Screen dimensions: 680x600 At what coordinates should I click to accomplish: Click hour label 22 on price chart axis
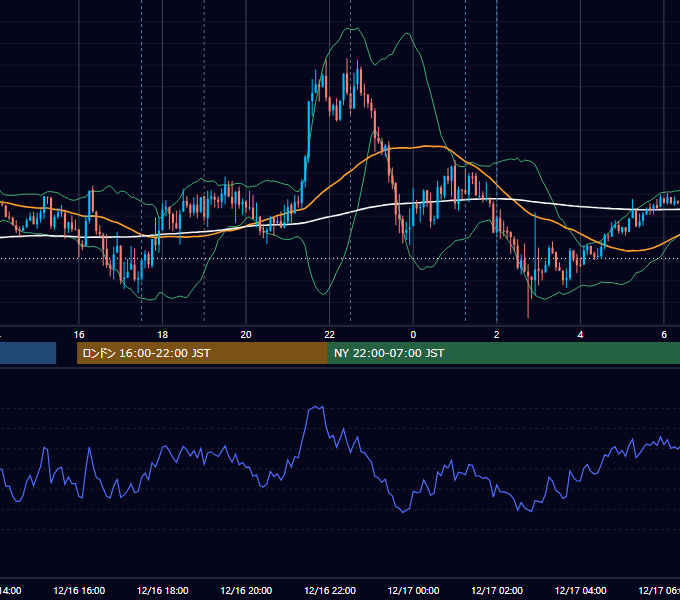pyautogui.click(x=330, y=335)
